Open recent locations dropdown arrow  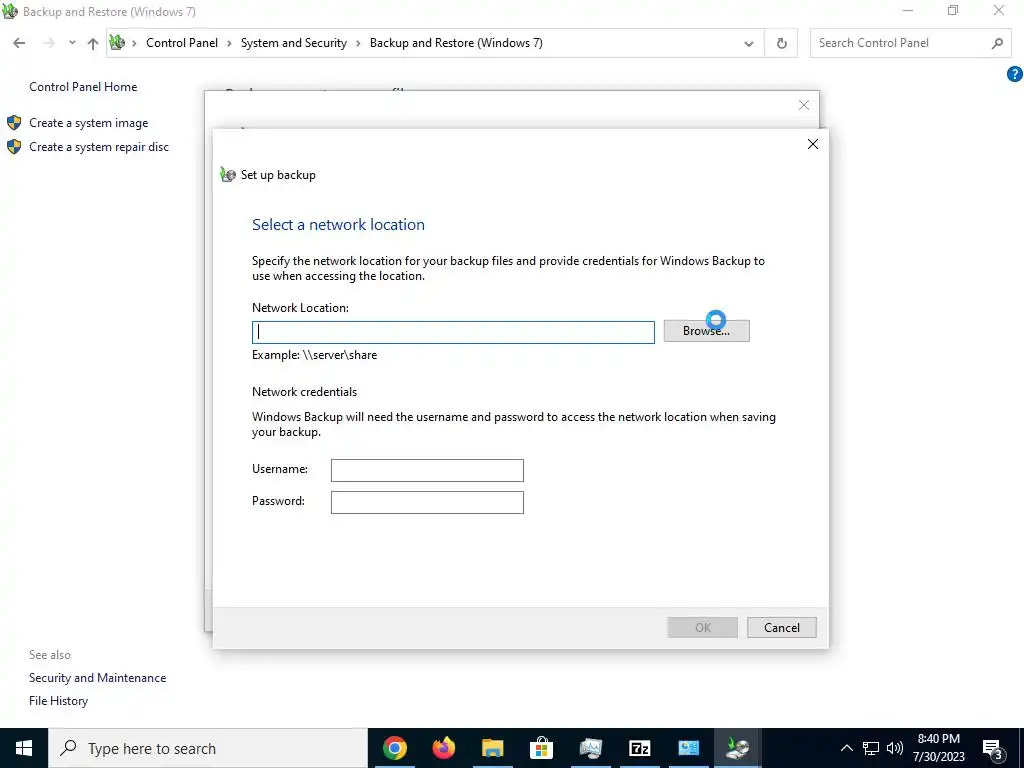[72, 43]
